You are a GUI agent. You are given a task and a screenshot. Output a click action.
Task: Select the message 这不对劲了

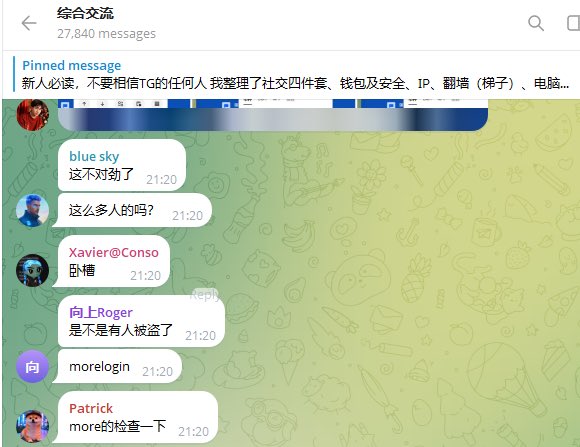coord(122,165)
